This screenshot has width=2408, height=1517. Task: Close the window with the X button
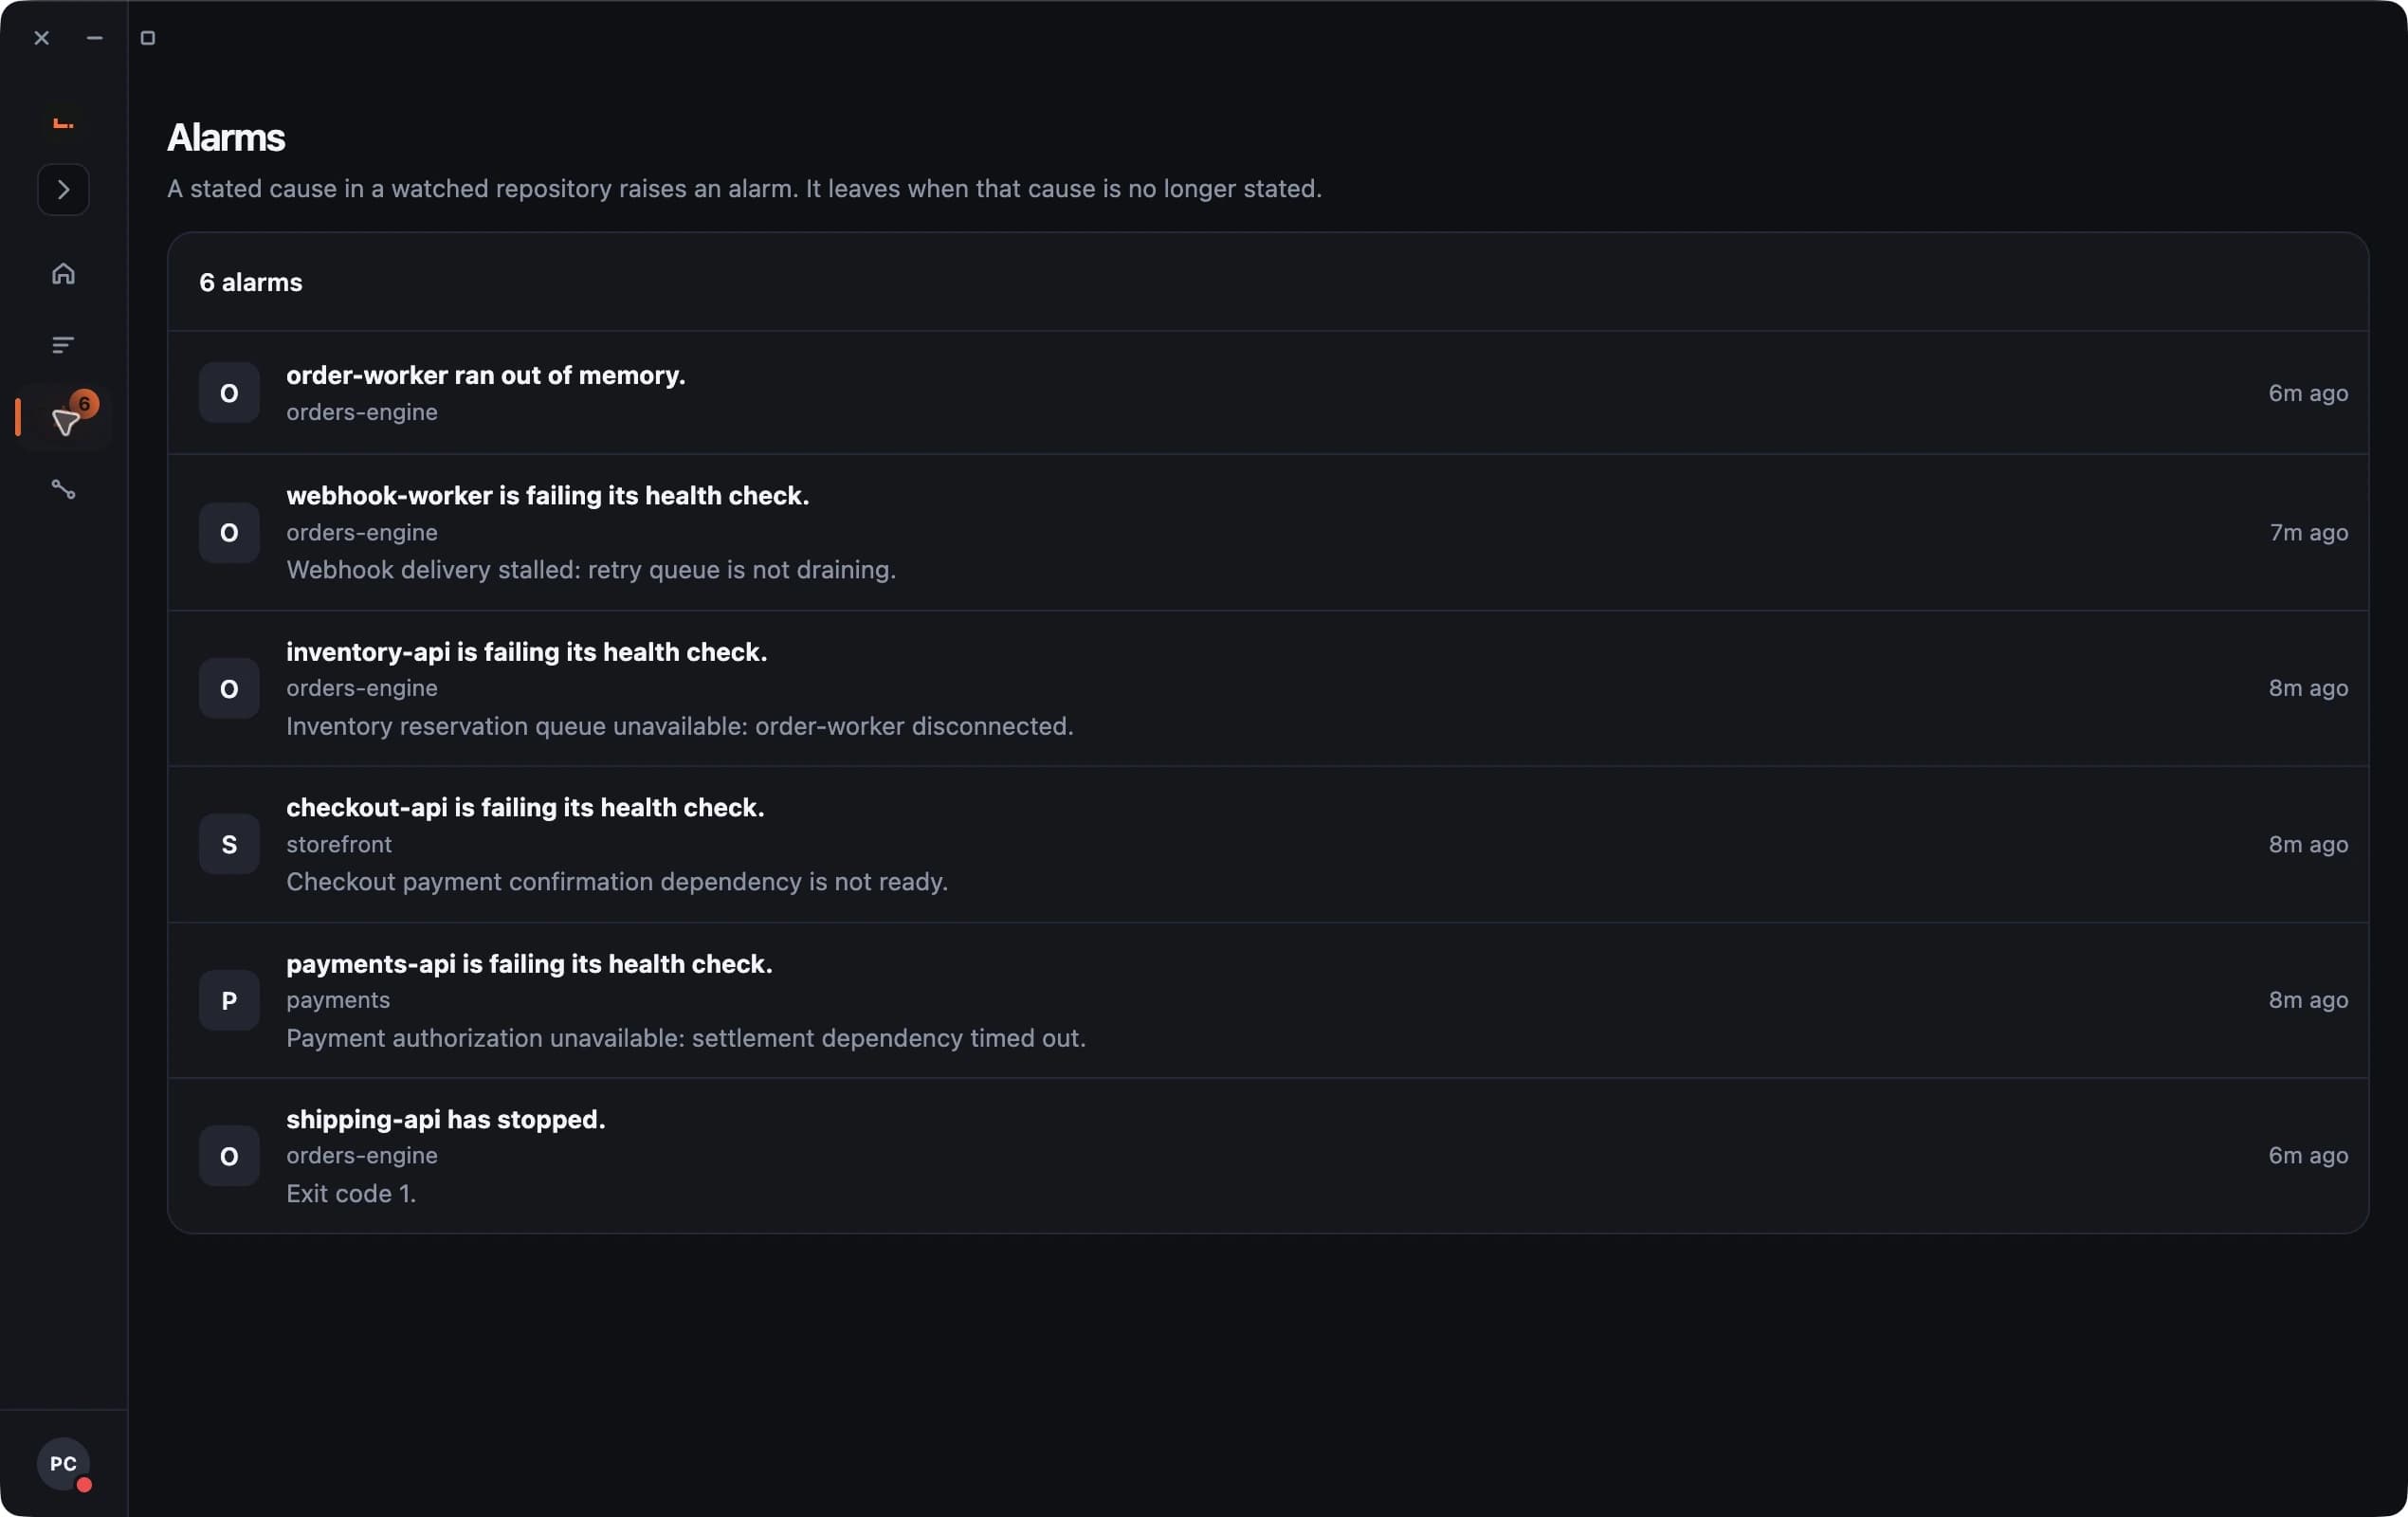click(42, 38)
